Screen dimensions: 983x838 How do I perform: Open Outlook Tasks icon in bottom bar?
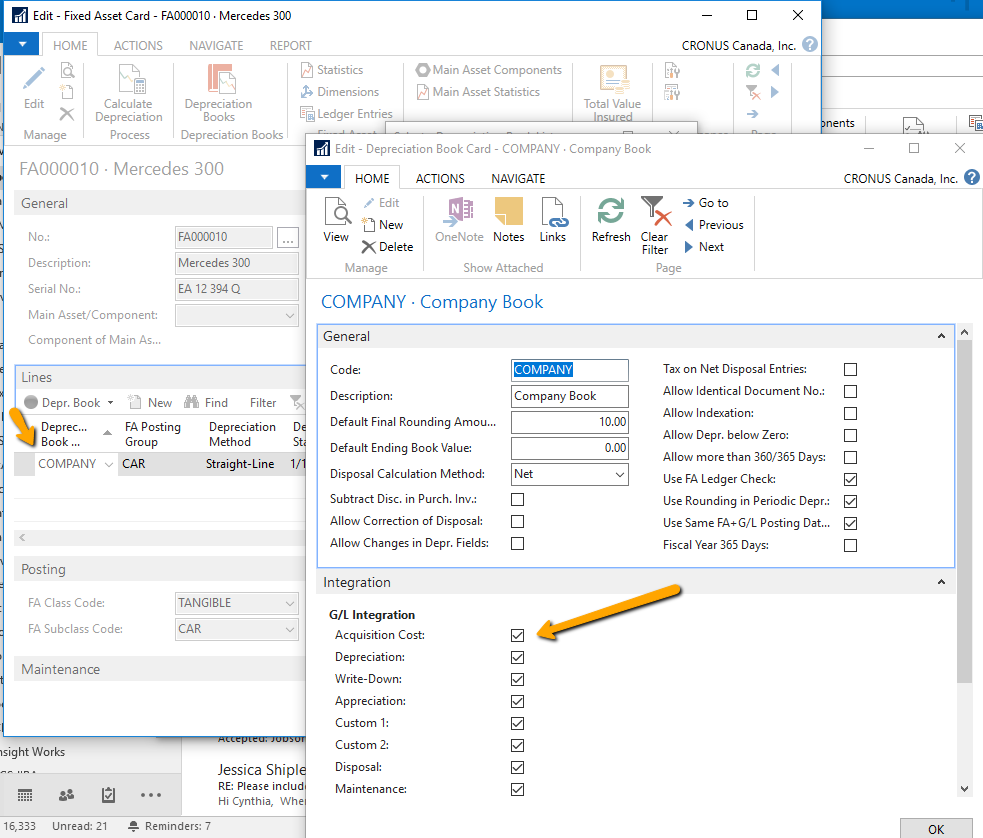coord(108,795)
